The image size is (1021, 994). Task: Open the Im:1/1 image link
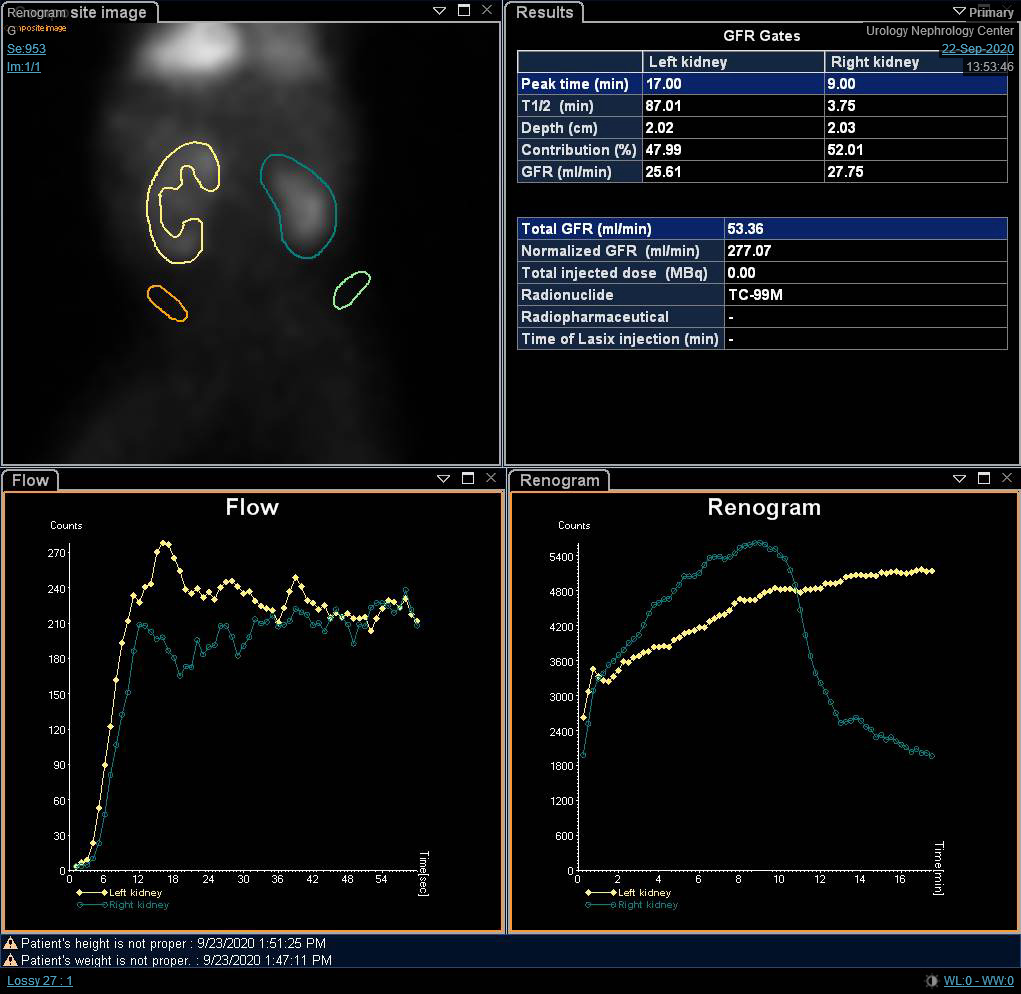[x=23, y=66]
